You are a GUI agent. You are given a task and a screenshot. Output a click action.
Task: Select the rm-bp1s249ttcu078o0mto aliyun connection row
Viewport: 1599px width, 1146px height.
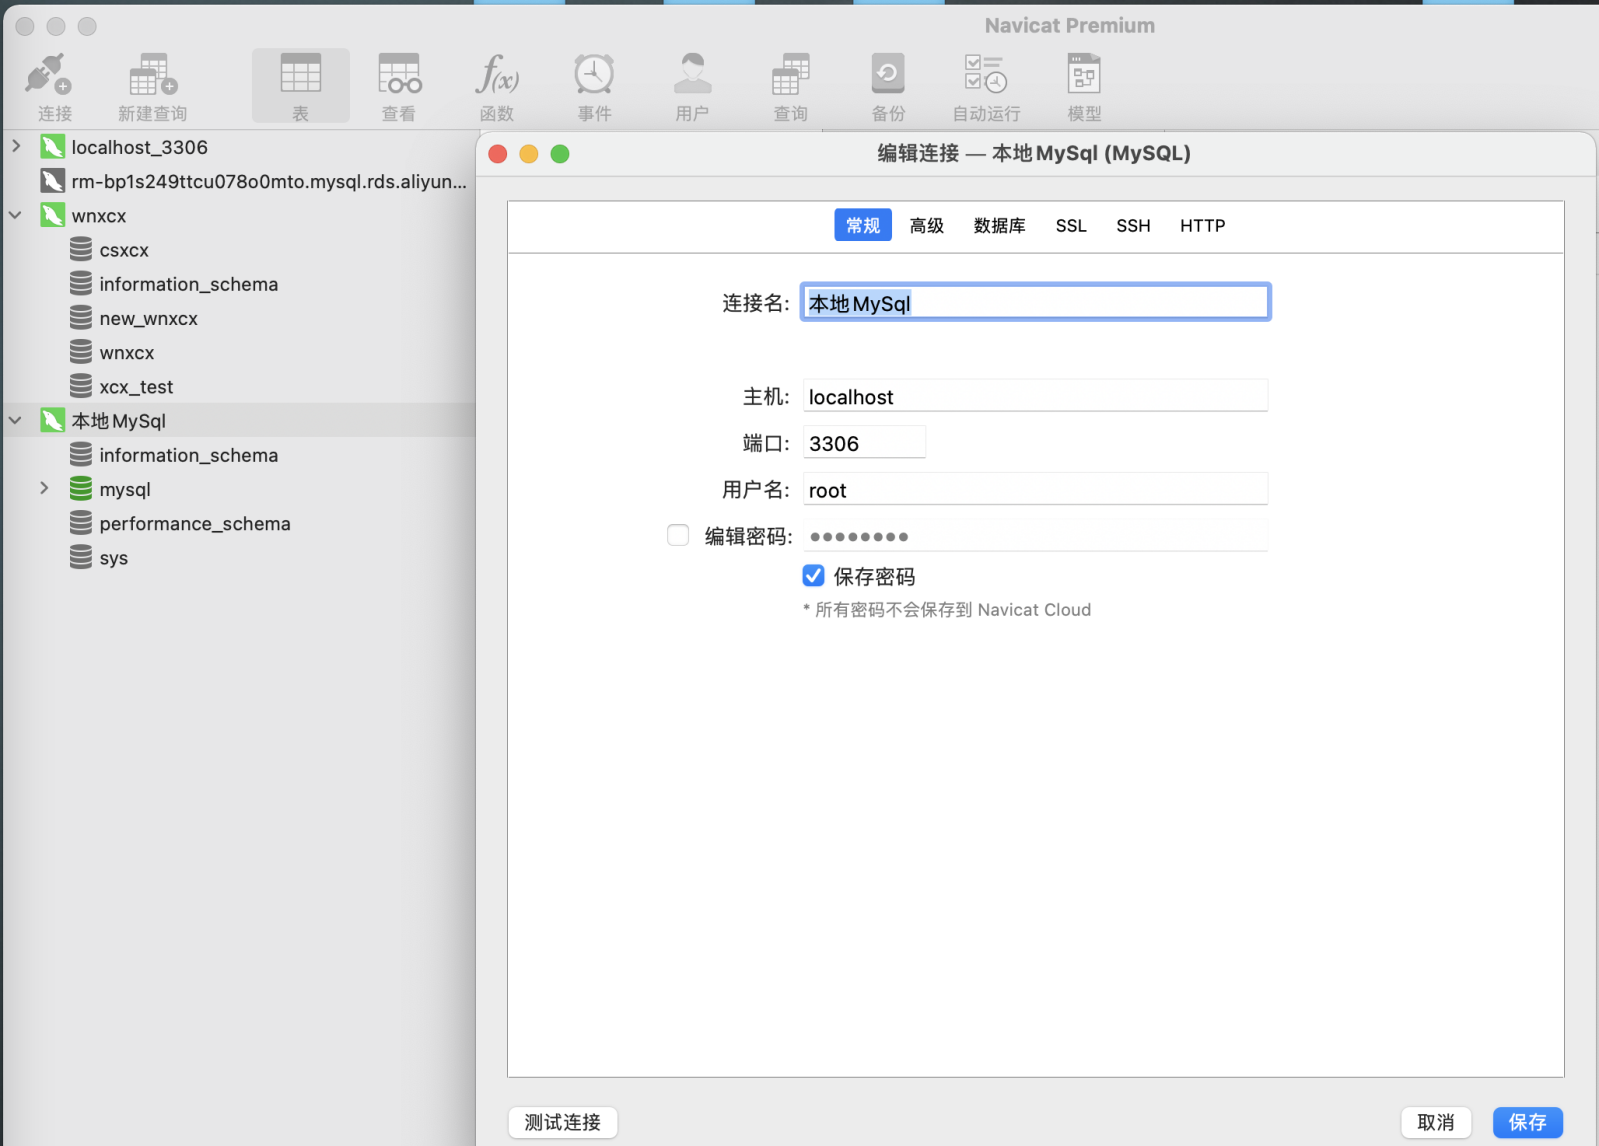[239, 181]
